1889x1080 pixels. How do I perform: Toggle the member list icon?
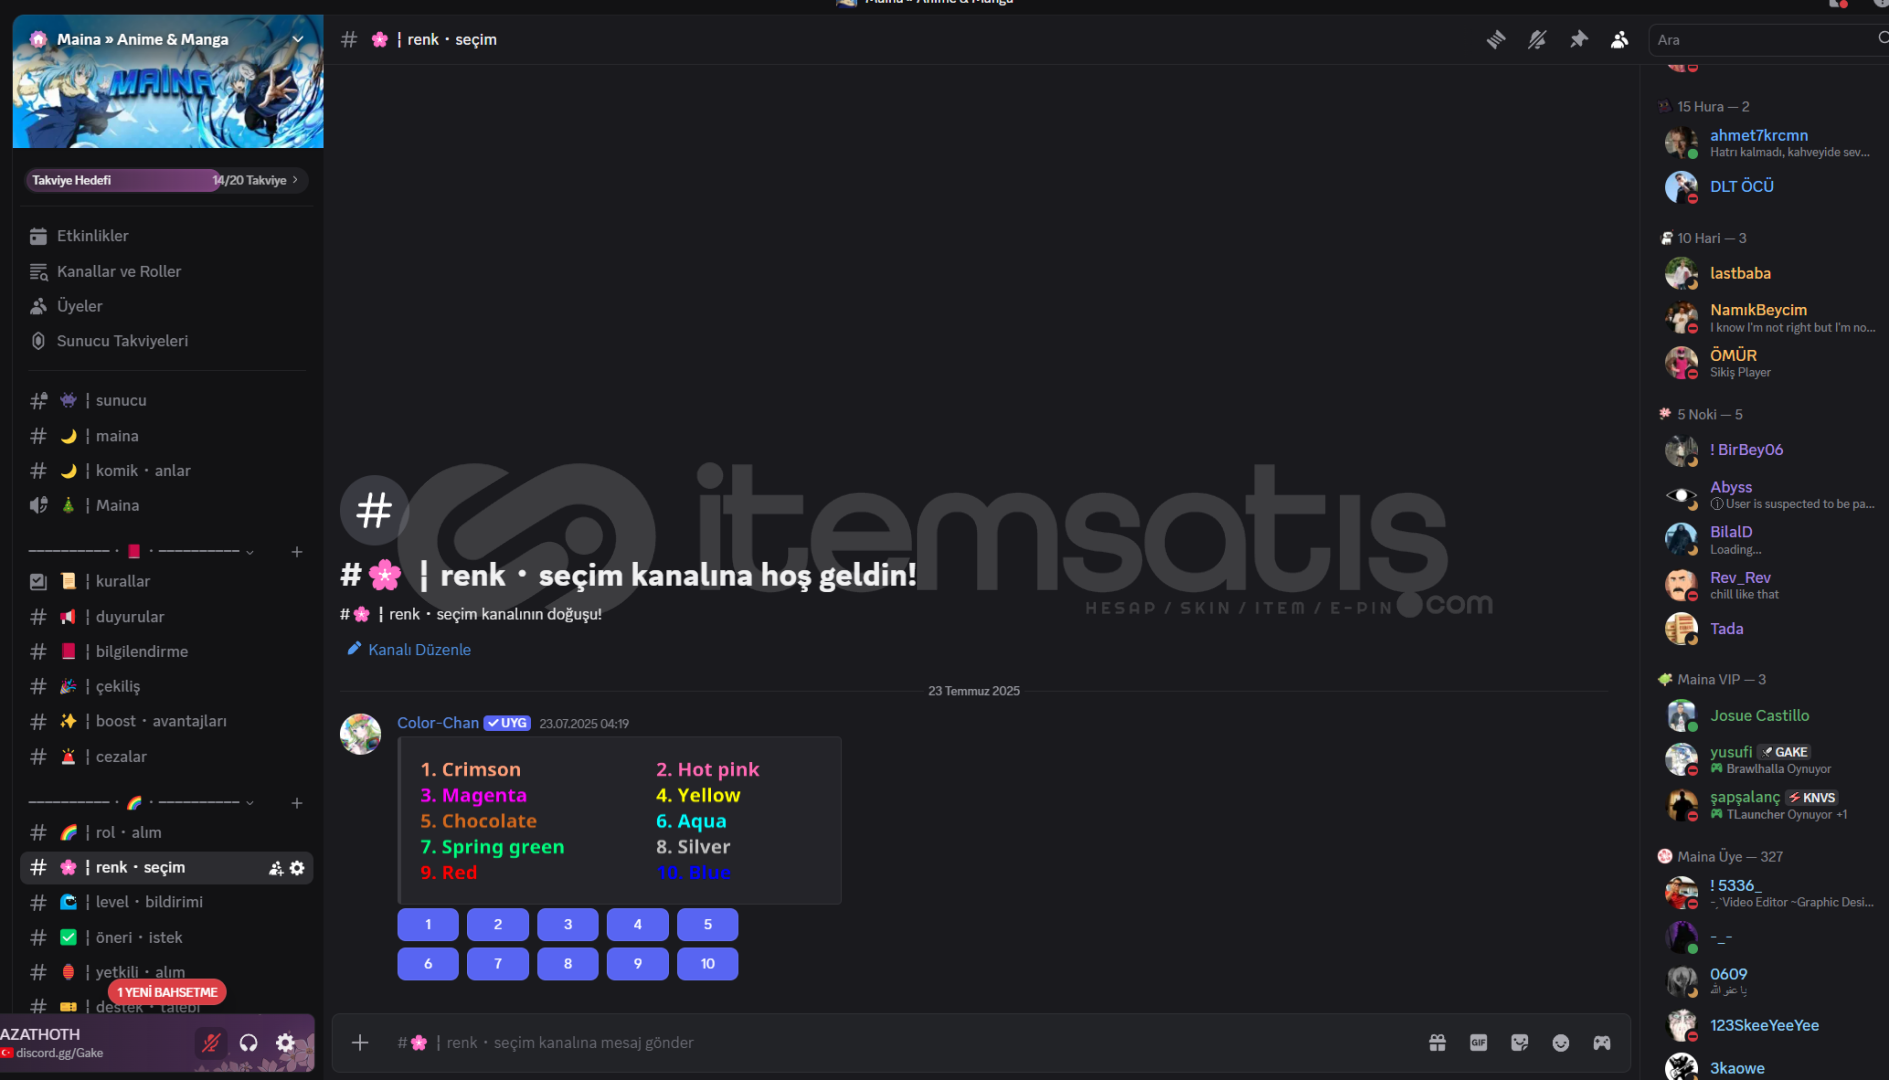tap(1619, 40)
